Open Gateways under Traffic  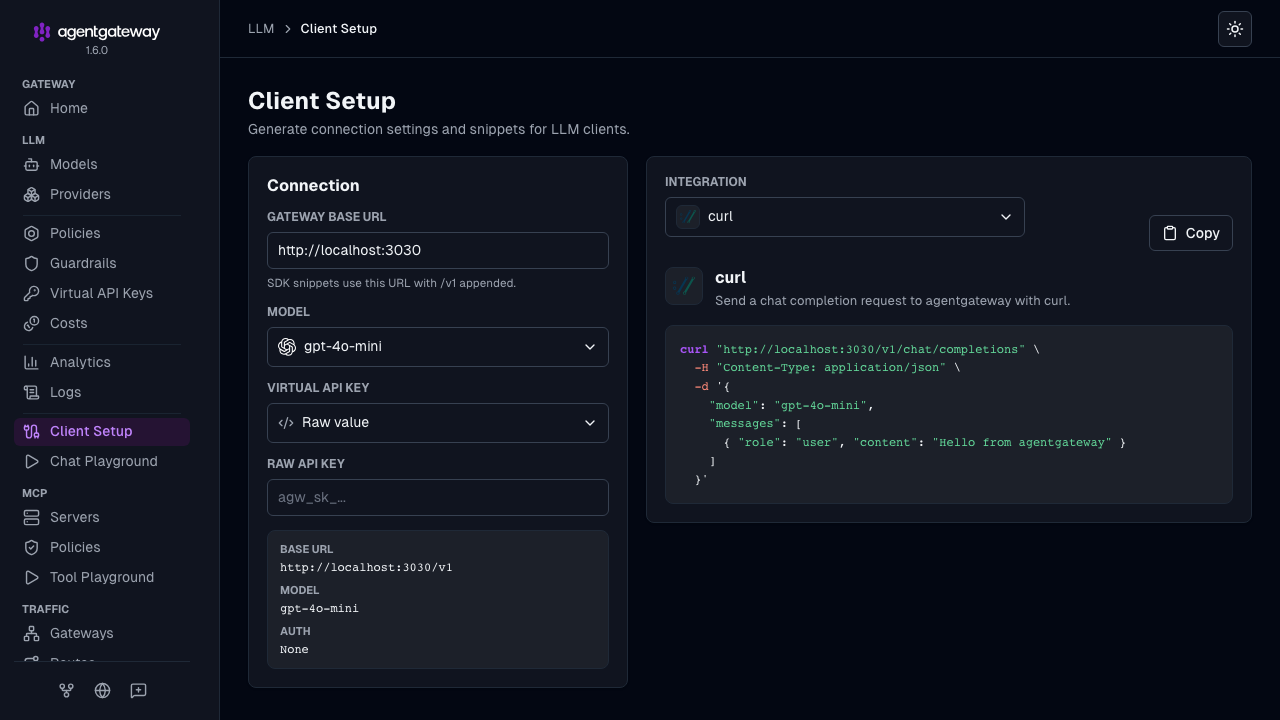pos(102,633)
